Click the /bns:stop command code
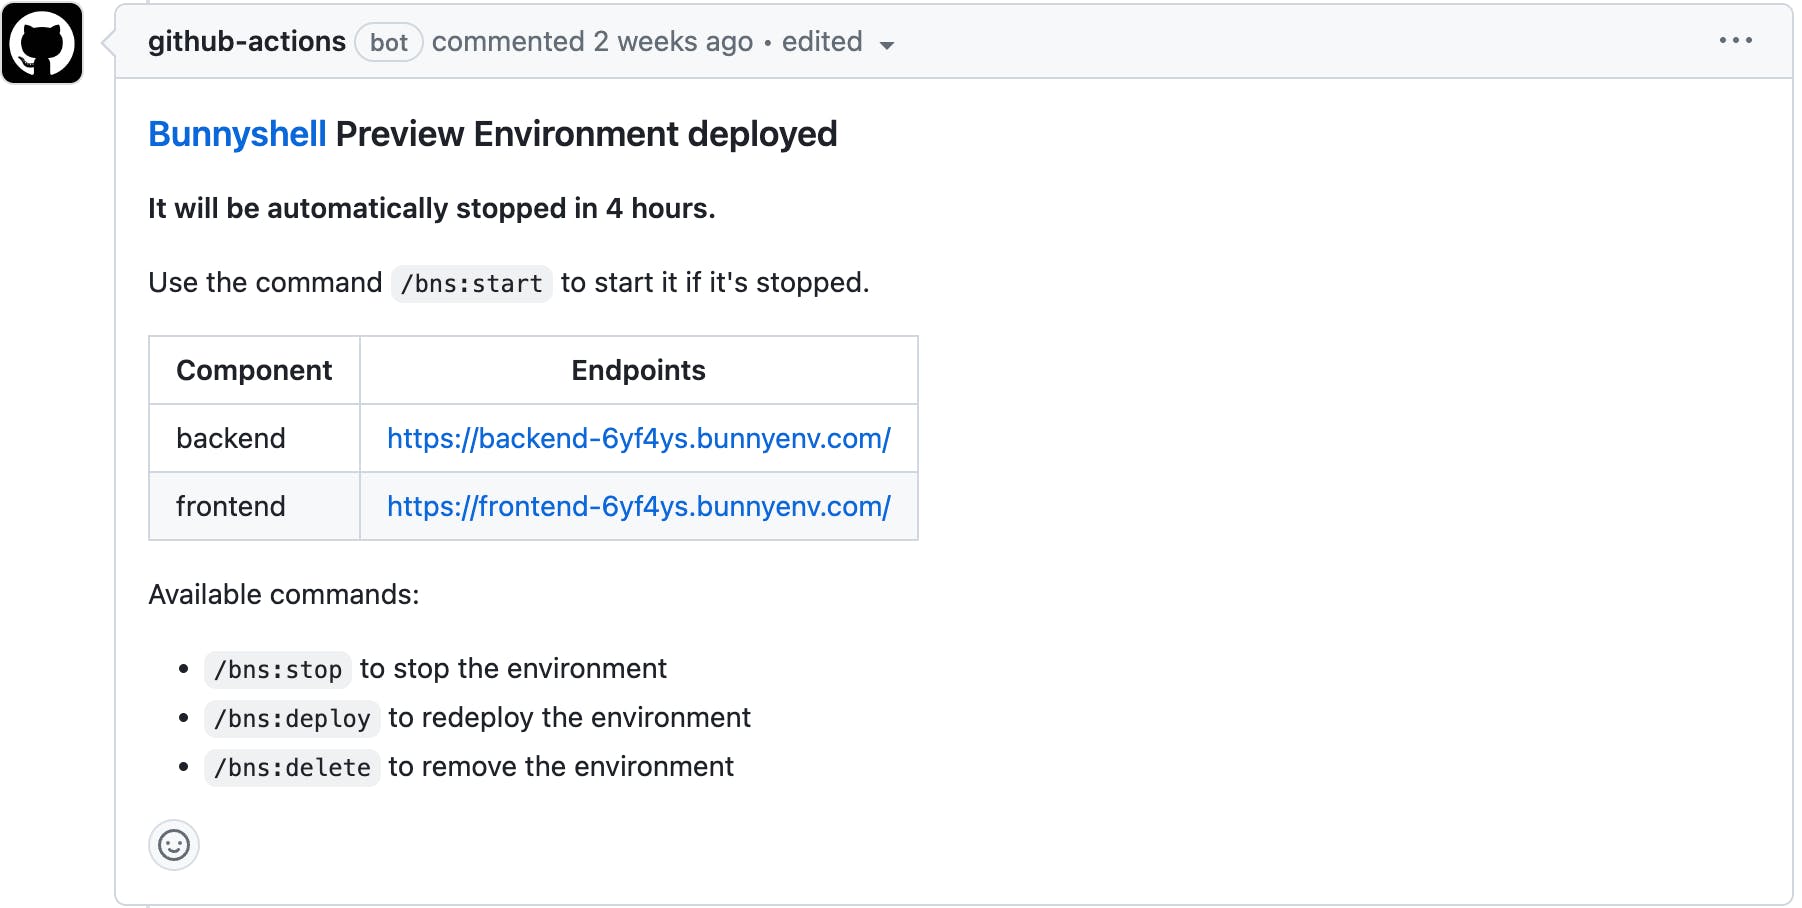 [x=278, y=670]
